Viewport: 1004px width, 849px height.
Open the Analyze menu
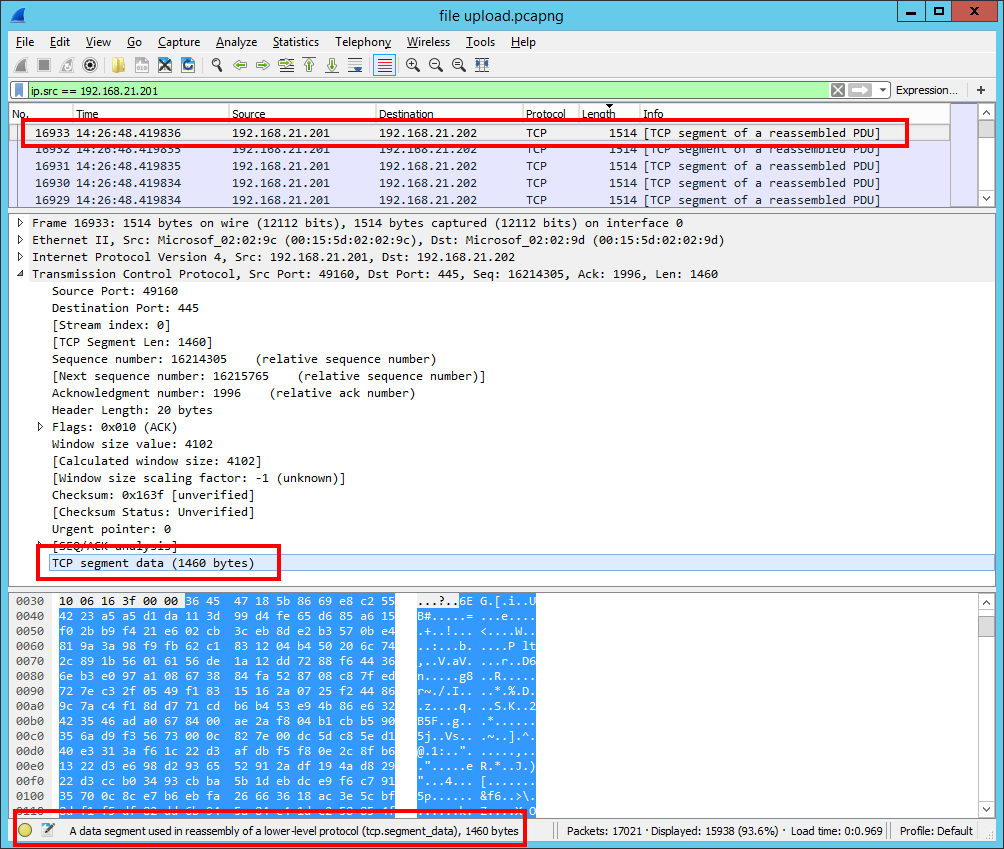(x=236, y=42)
